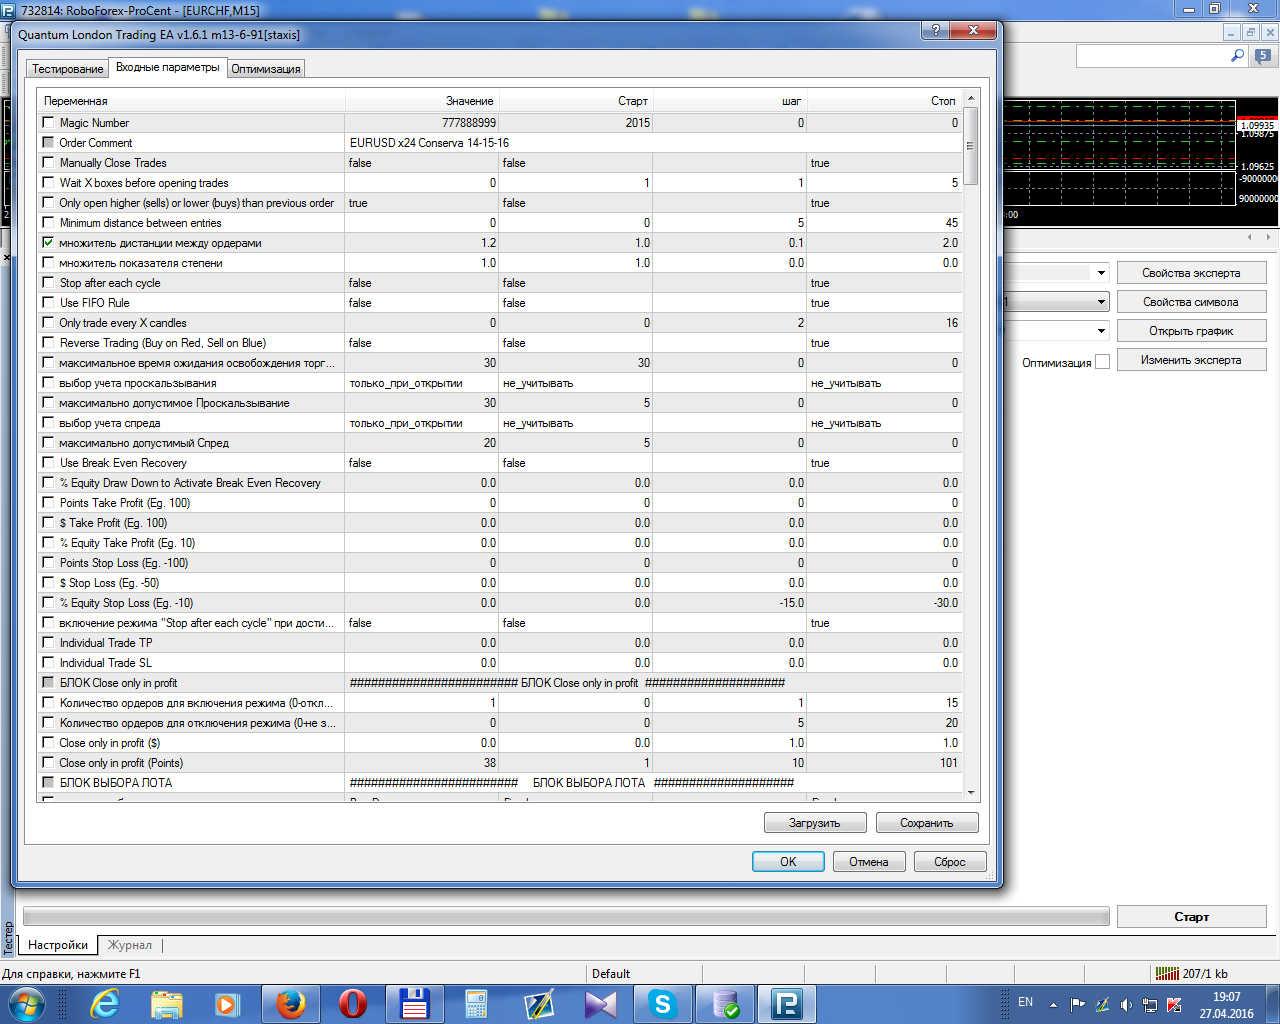
Task: Click the network tray icon
Action: coord(1150,1005)
